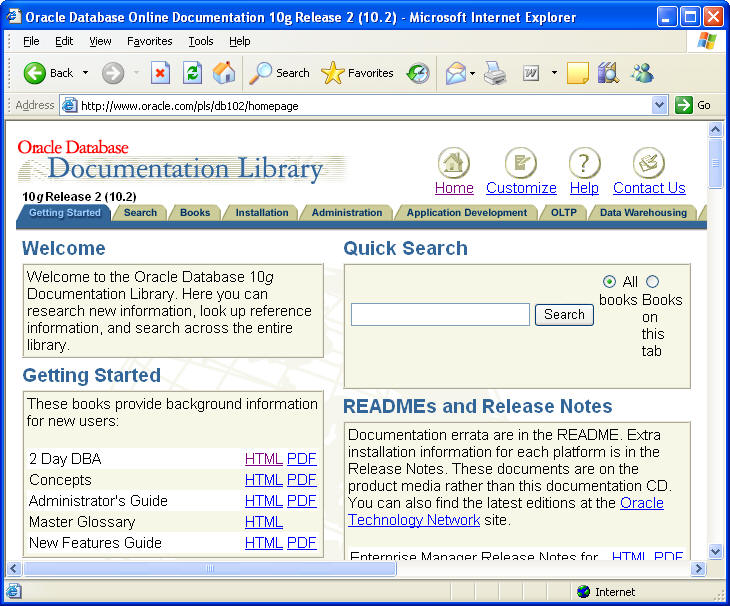The width and height of the screenshot is (730, 606).
Task: Open Administrator's Guide HTML link
Action: [x=264, y=501]
